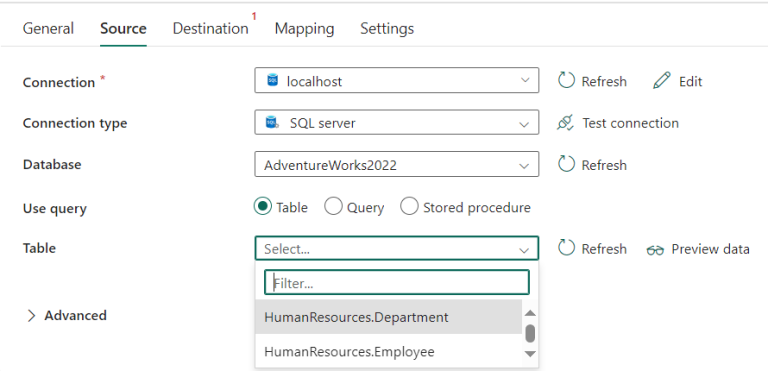Collapse the Table Select dropdown
The height and width of the screenshot is (371, 768).
397,248
